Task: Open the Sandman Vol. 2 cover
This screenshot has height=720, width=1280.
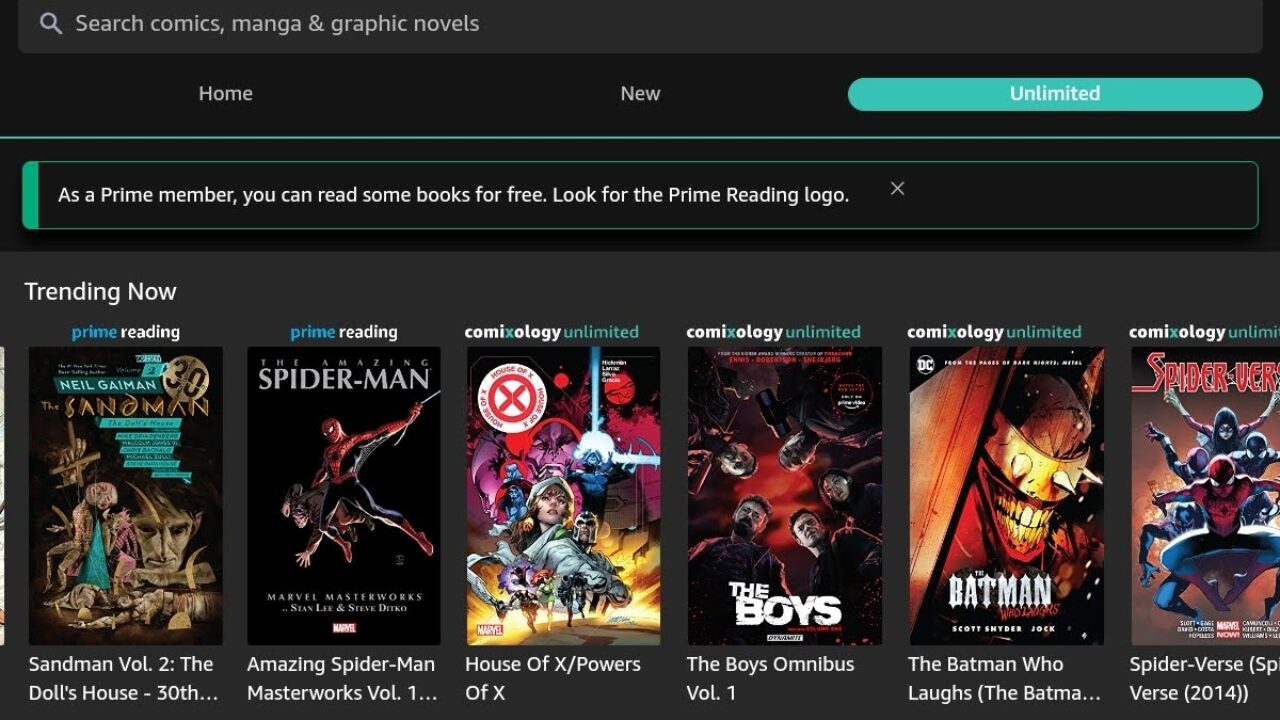Action: coord(126,495)
